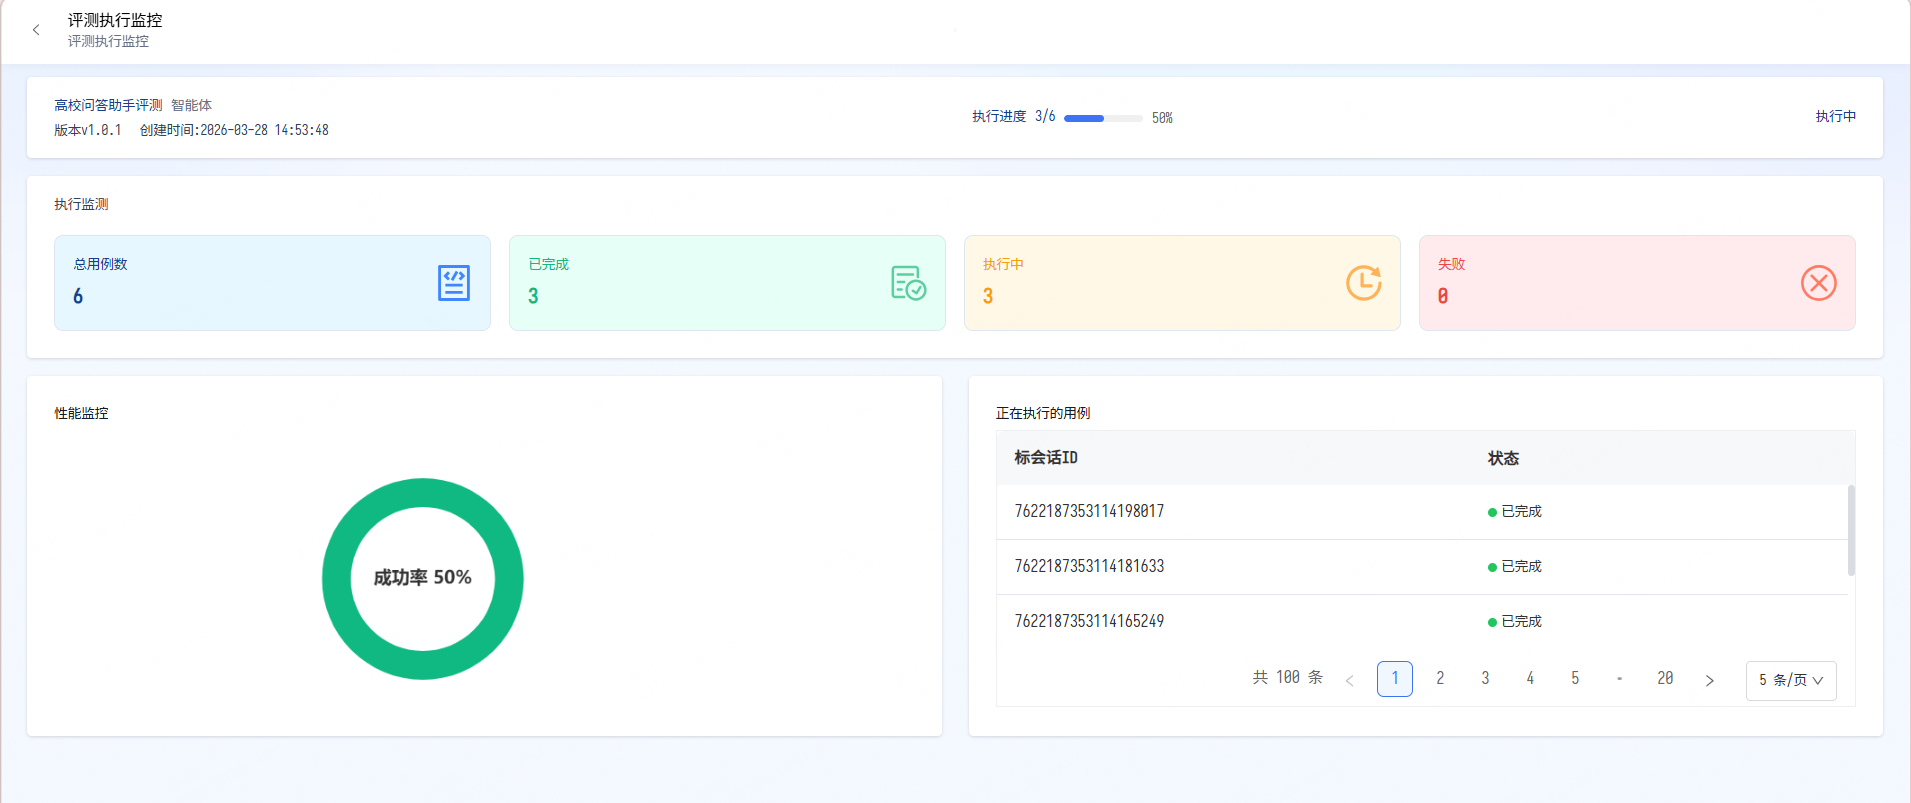
Task: Click the 共 100 条 total count
Action: (1288, 678)
